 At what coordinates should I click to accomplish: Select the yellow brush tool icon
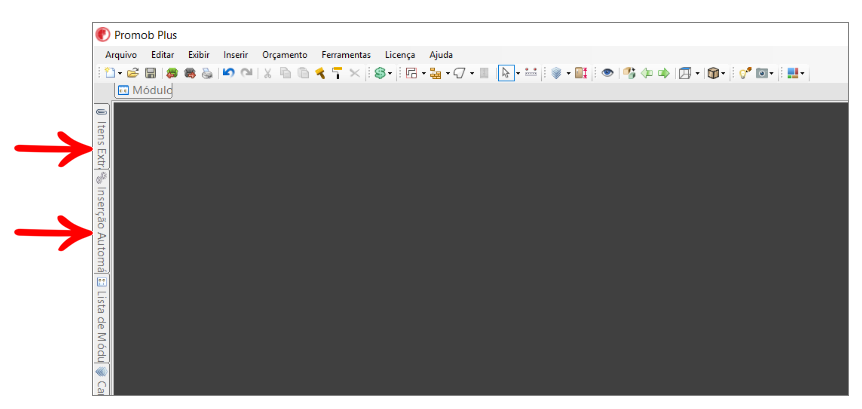tap(320, 73)
